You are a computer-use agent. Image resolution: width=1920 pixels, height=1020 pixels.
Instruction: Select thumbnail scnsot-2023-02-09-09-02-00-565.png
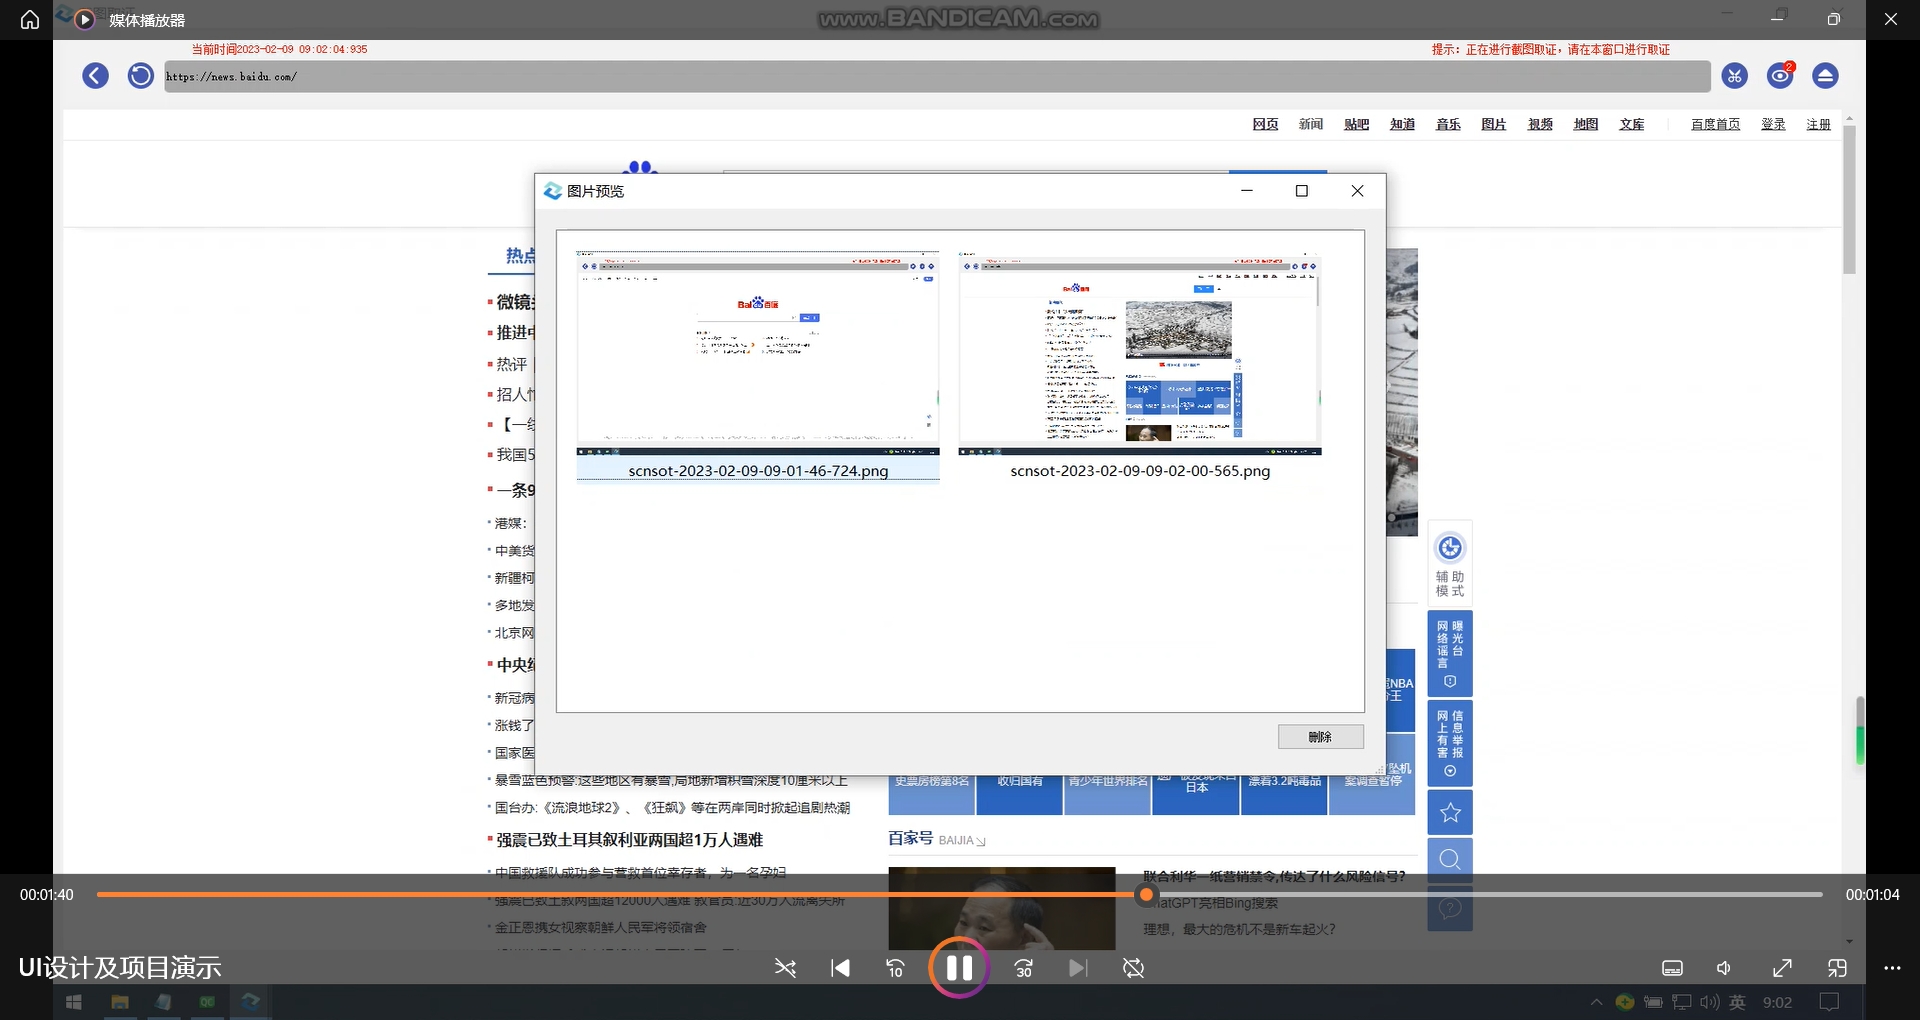1140,365
